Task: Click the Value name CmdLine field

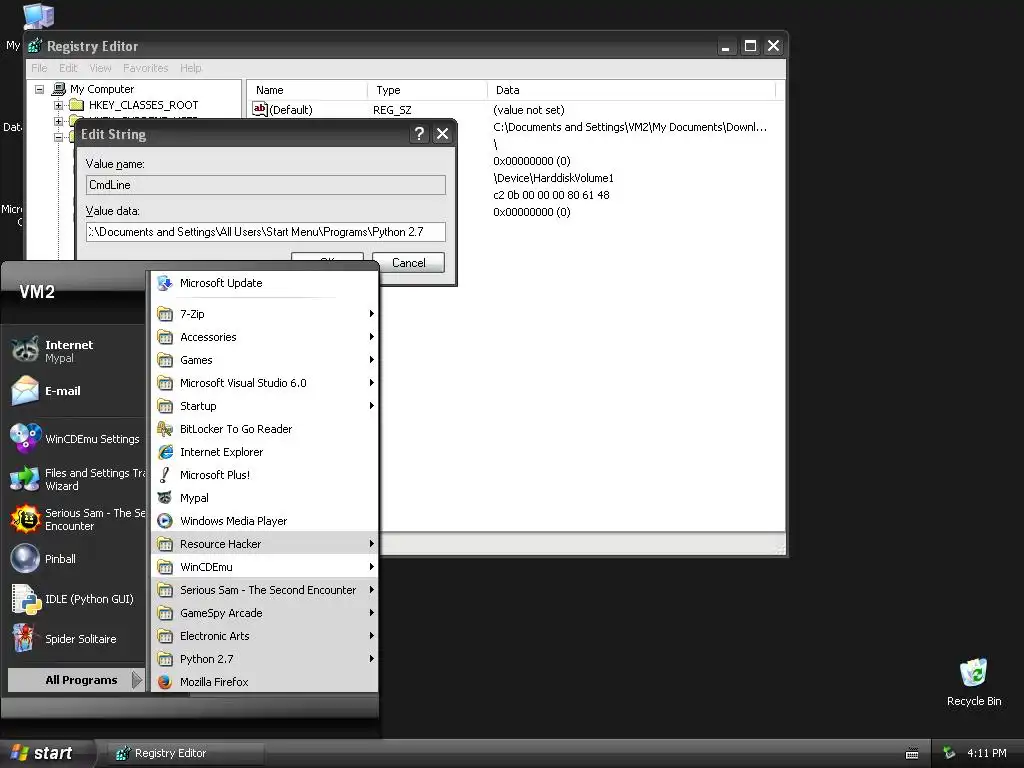Action: click(x=266, y=185)
